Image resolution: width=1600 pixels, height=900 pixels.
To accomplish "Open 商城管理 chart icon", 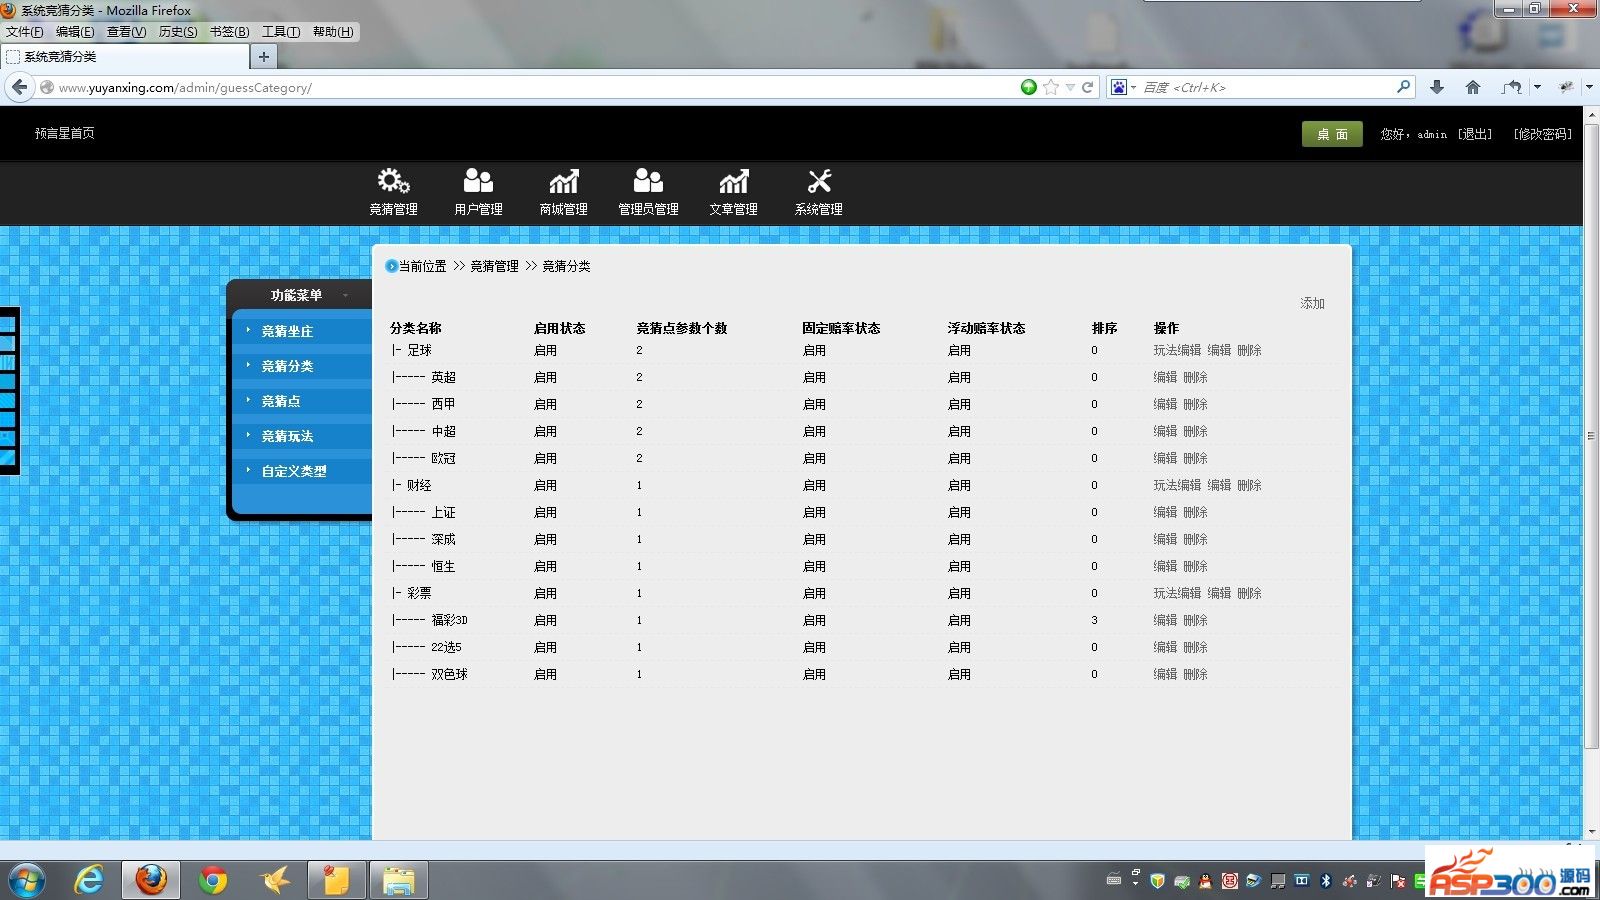I will point(563,181).
